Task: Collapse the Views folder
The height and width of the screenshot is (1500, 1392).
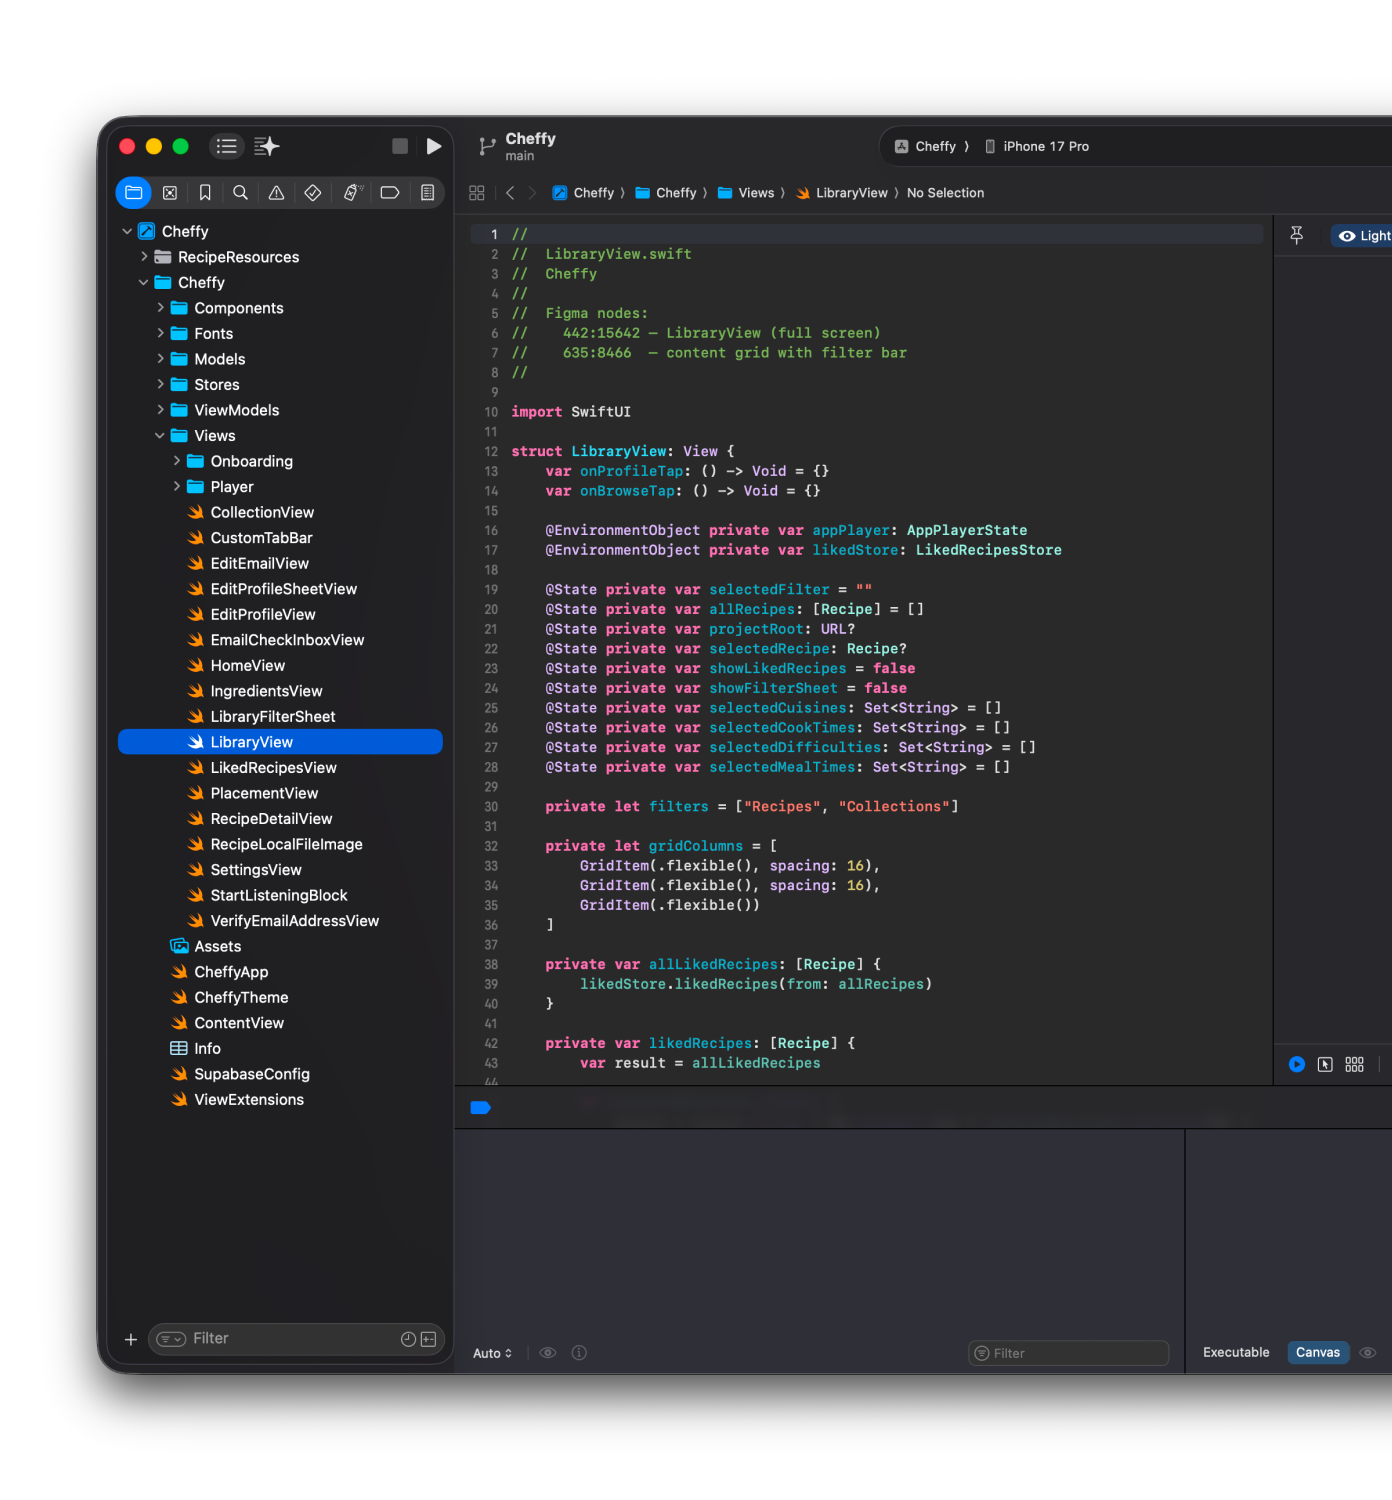Action: coord(160,435)
